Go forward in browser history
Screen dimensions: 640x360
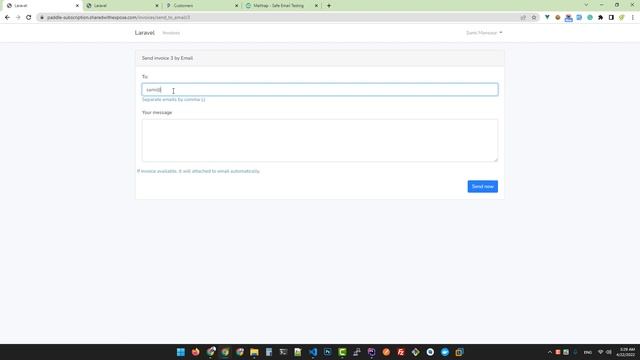tap(18, 18)
